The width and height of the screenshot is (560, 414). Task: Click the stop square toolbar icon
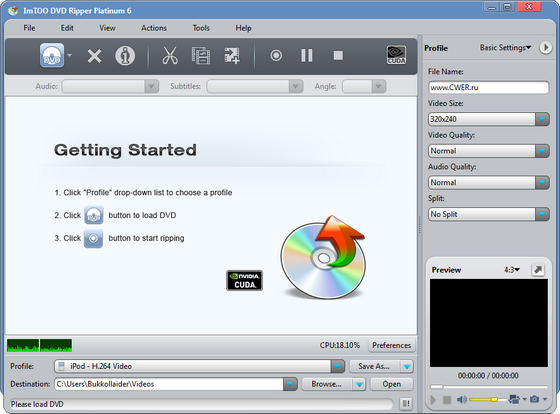338,56
